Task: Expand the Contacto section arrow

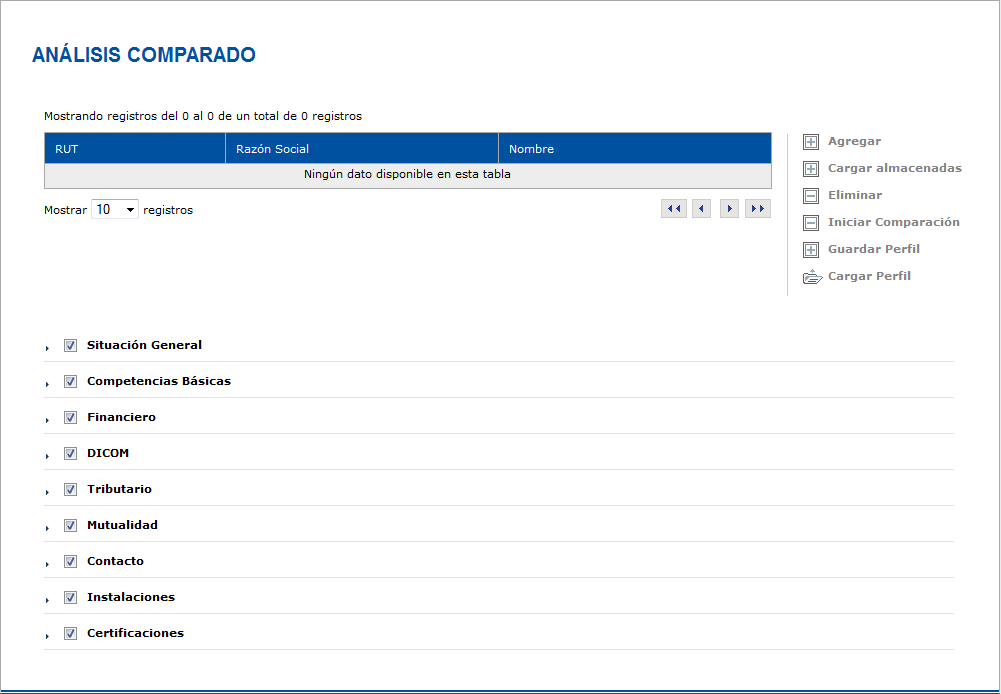Action: click(47, 564)
